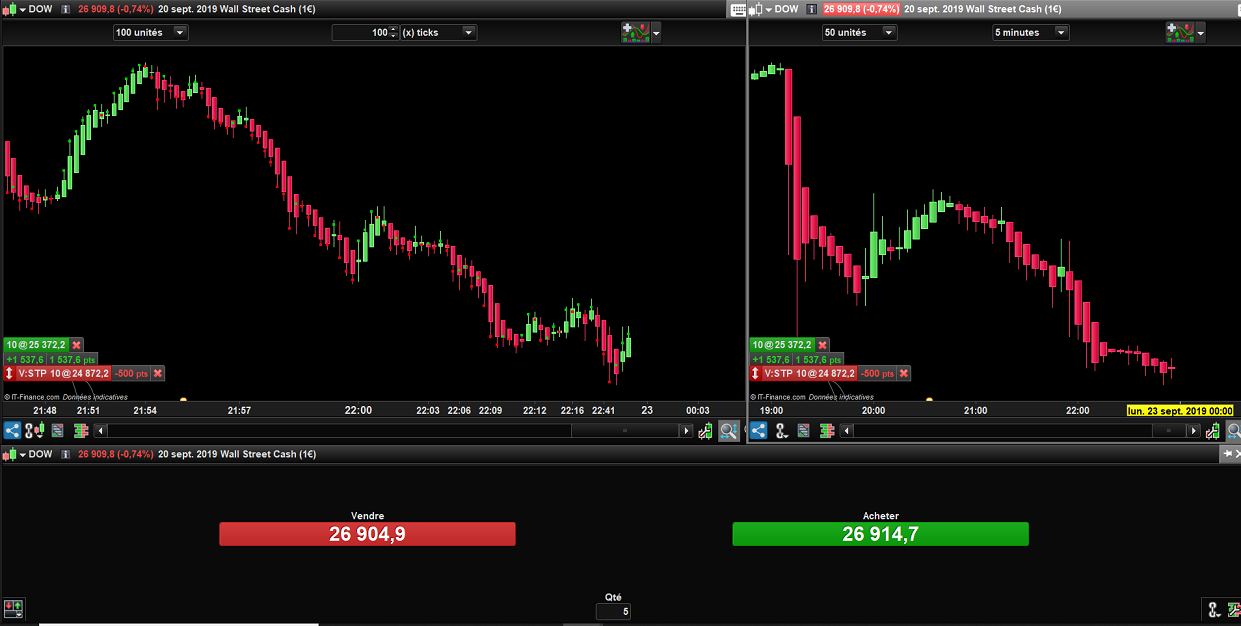Cancel the V:STP stop order on the 5 minutes chart

(x=904, y=373)
